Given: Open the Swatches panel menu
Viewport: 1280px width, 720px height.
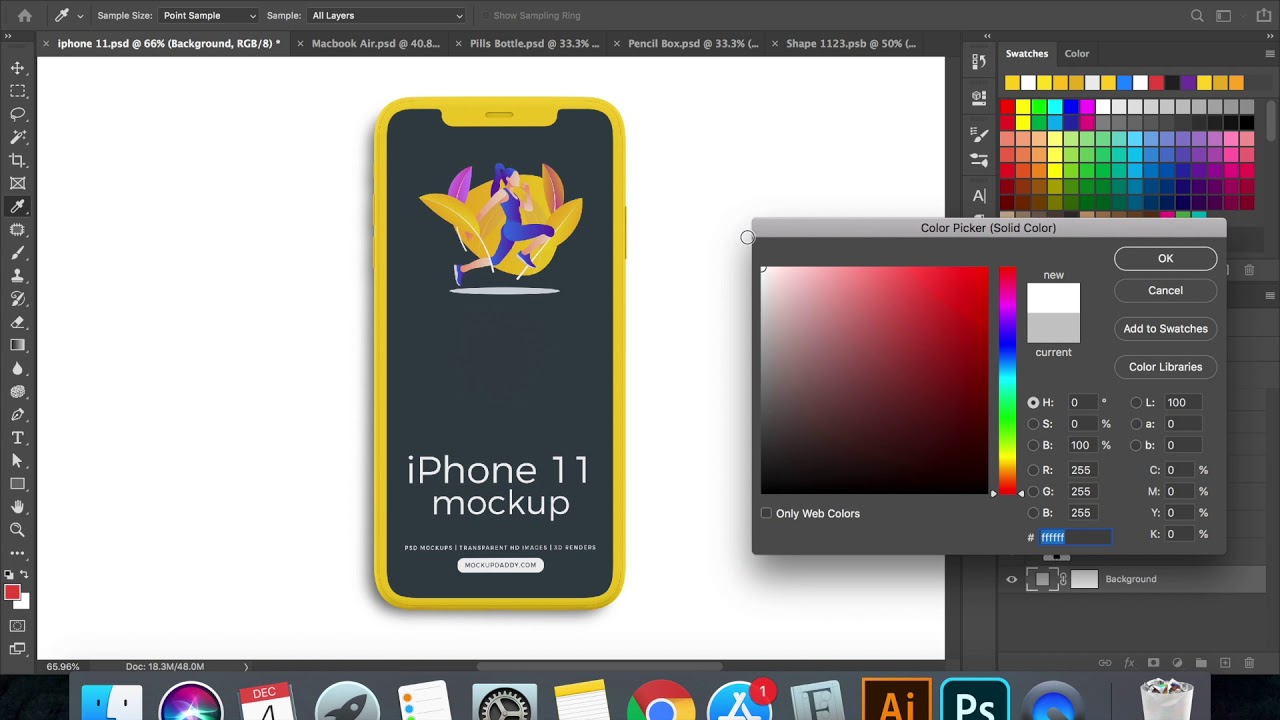Looking at the screenshot, I should (1270, 54).
